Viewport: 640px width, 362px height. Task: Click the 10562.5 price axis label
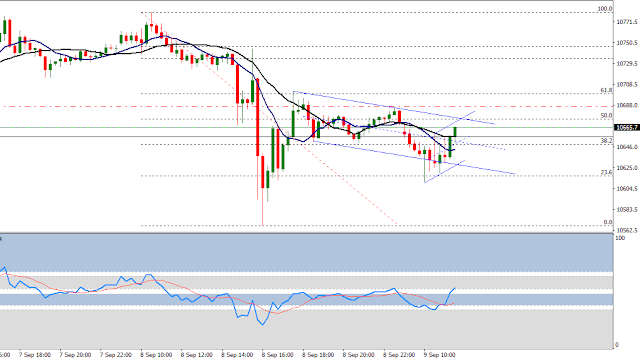point(627,231)
